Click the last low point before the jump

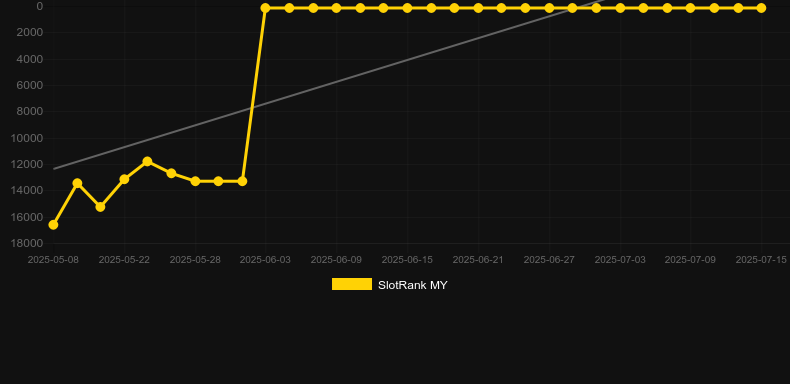point(242,181)
